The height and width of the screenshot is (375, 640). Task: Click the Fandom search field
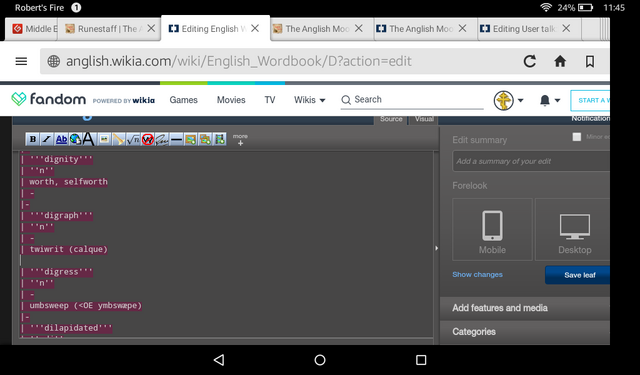[412, 100]
